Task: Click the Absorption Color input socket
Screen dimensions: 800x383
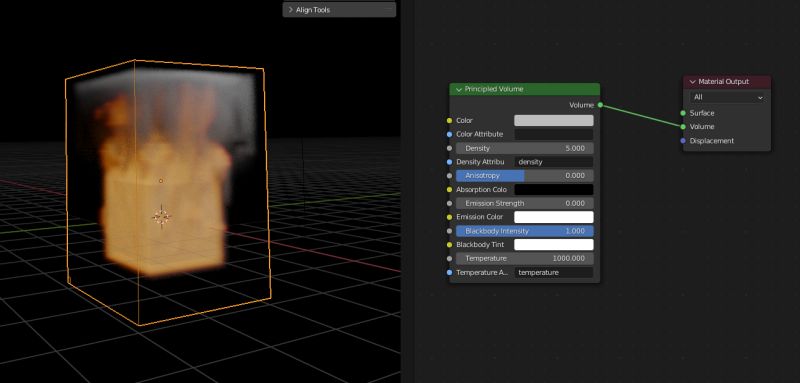Action: coord(449,190)
